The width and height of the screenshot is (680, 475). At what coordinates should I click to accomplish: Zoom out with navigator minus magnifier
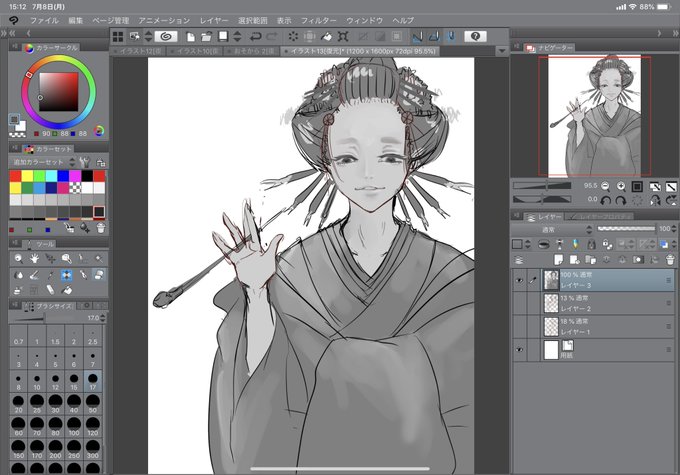pyautogui.click(x=605, y=187)
